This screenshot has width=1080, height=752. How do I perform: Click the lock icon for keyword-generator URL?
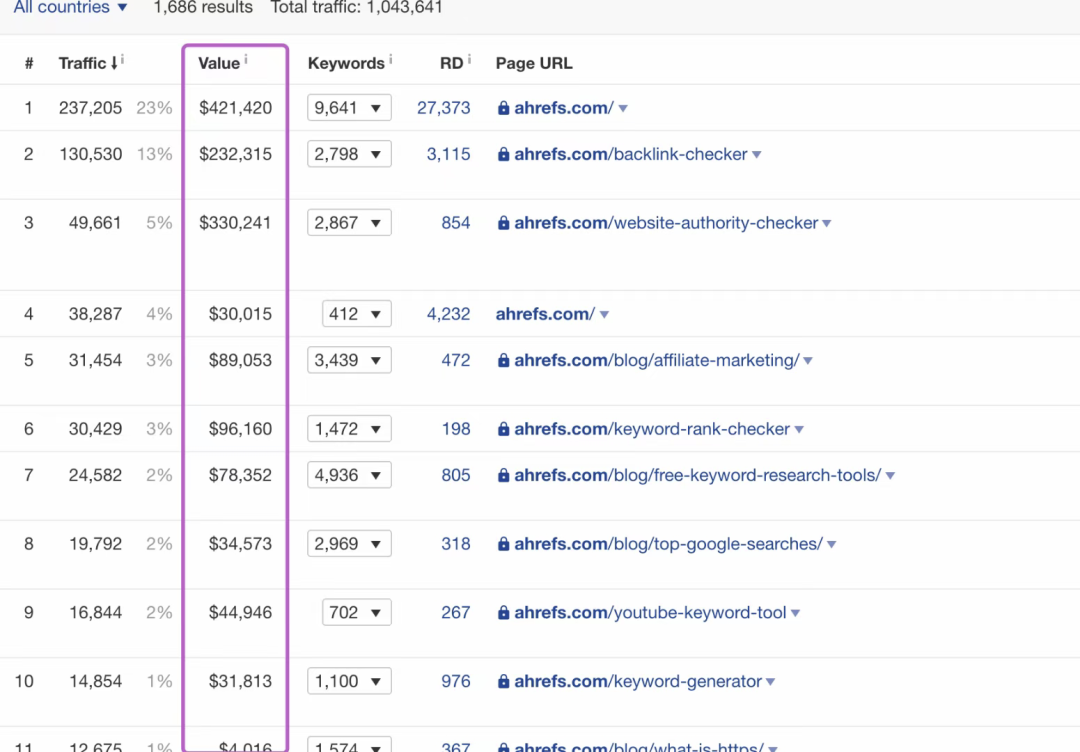click(x=503, y=682)
